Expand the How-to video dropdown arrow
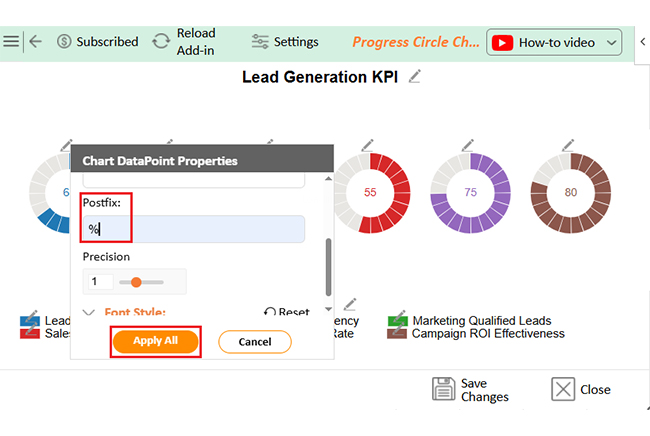 [612, 42]
